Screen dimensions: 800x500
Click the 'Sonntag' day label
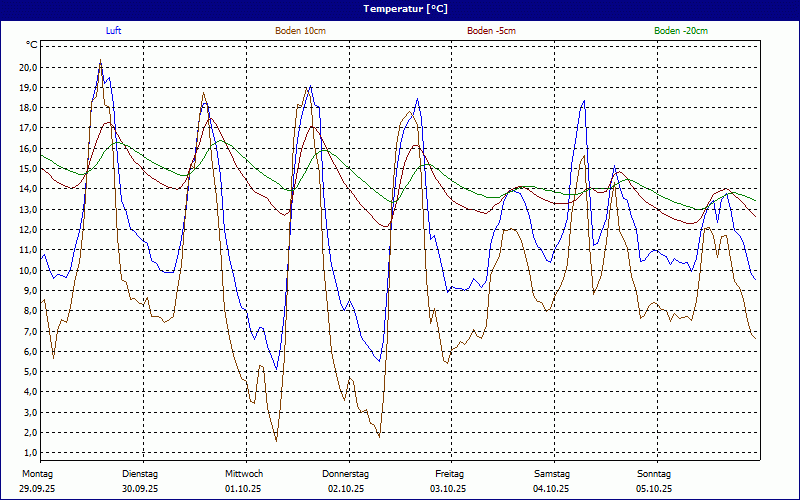(654, 474)
